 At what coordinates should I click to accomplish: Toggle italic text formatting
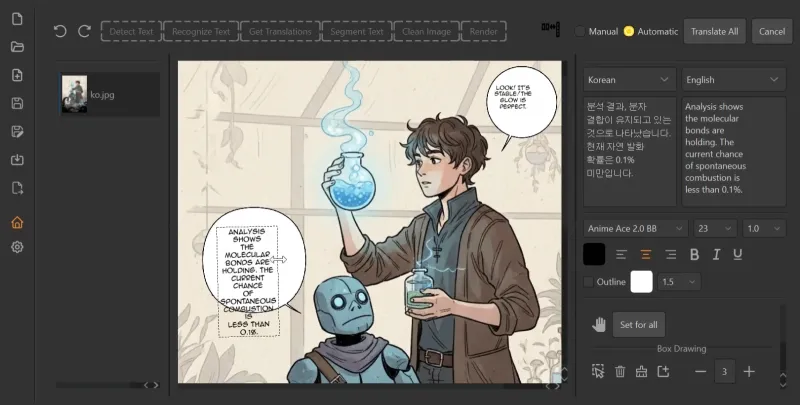pos(716,254)
